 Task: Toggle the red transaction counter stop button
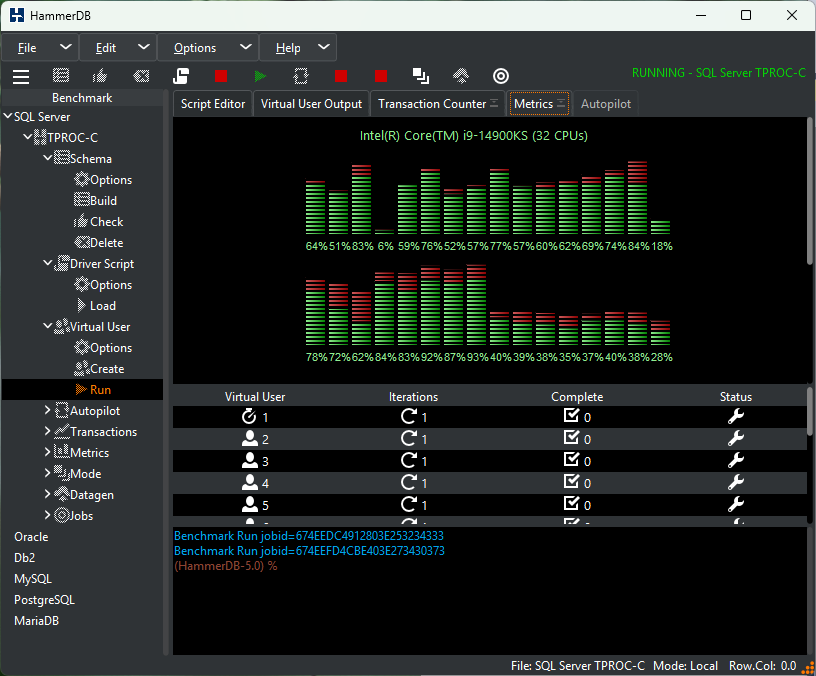pos(341,76)
